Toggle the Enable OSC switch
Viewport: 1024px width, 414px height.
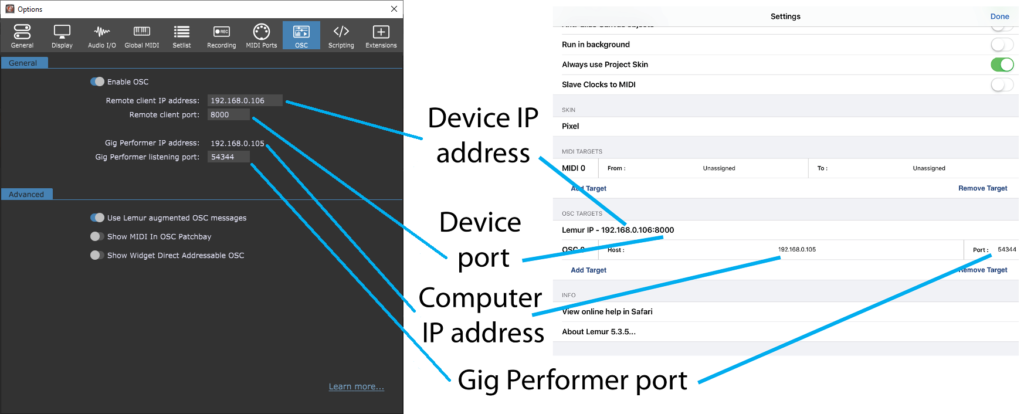(x=97, y=82)
